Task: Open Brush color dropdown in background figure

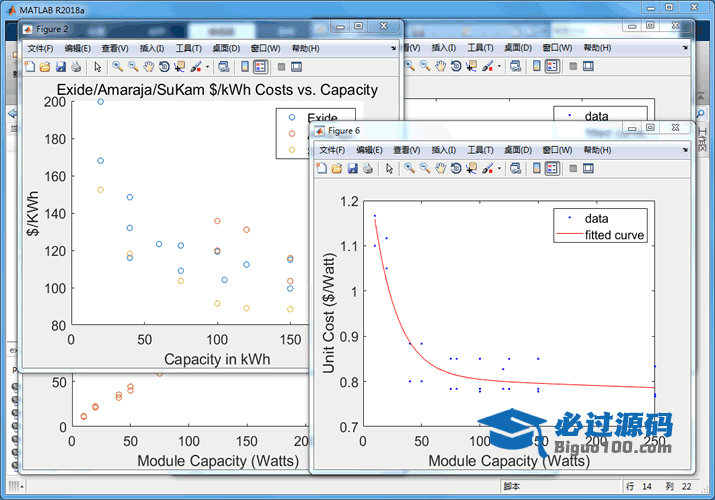Action: point(499,66)
